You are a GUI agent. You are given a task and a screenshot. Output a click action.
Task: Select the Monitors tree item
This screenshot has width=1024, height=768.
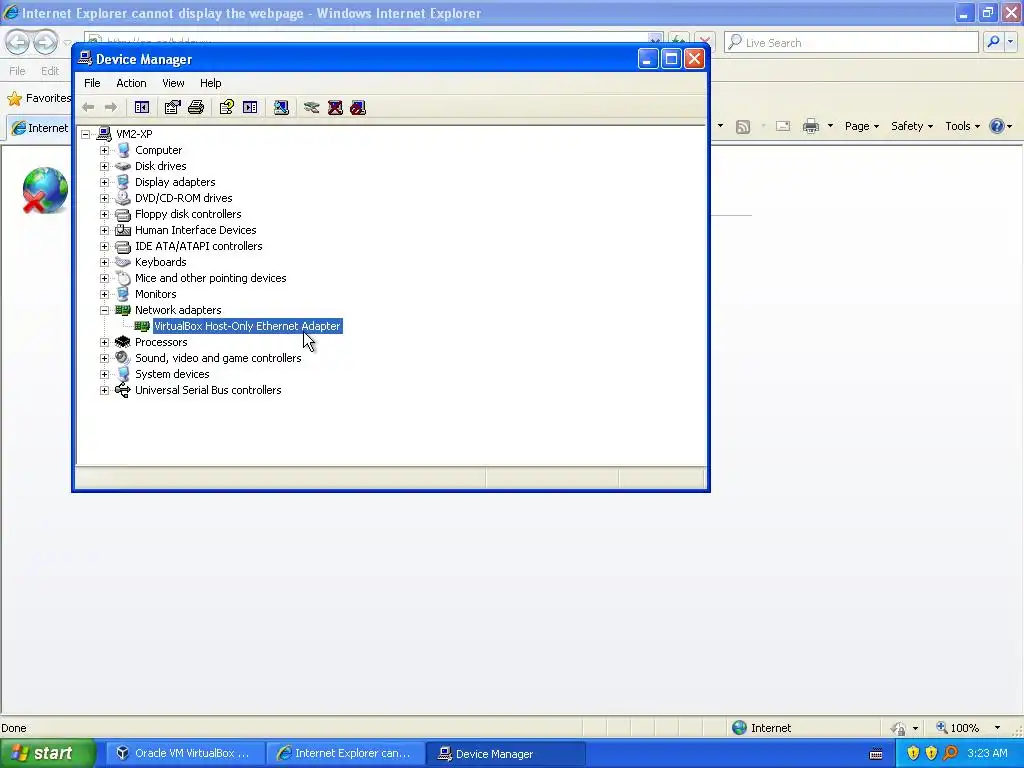(155, 294)
